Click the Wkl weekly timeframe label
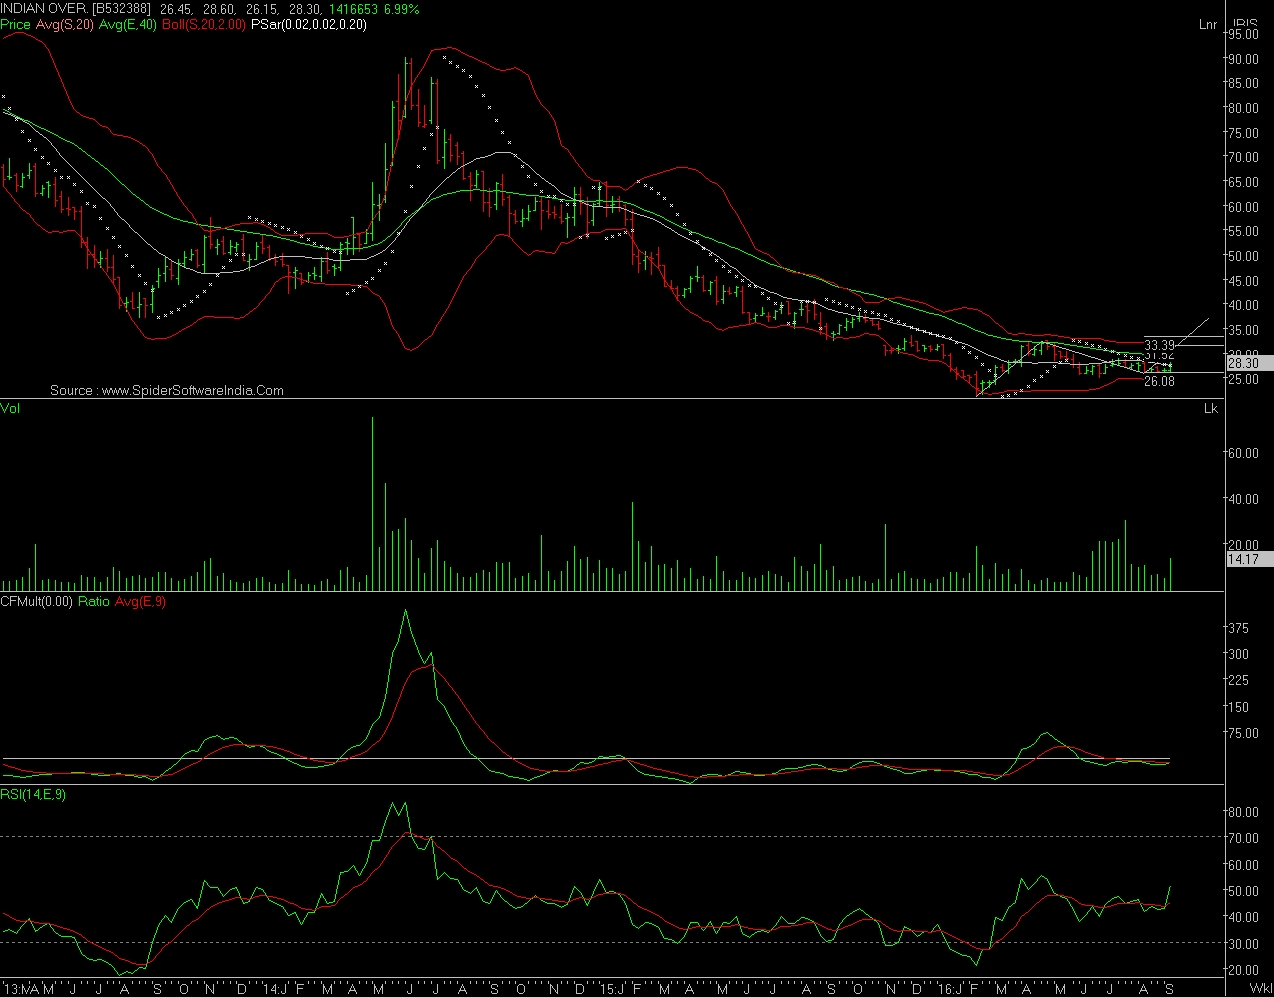Viewport: 1274px width, 997px height. point(1260,989)
